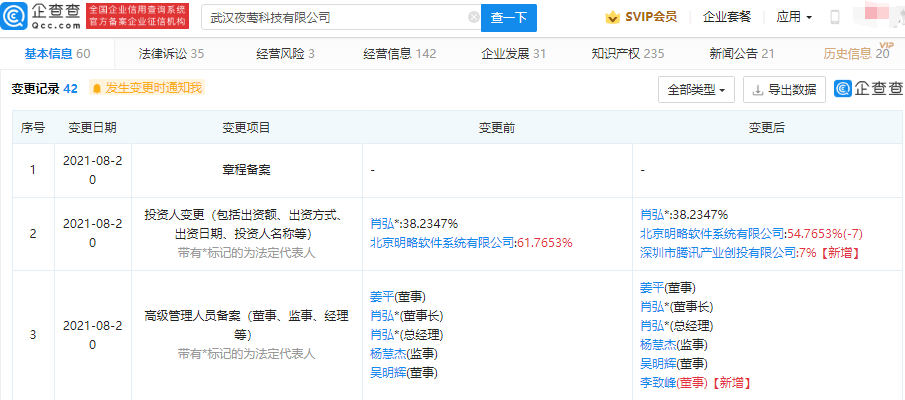The height and width of the screenshot is (400, 905).
Task: Open 杨慧杰 link in 变更后 column
Action: (658, 345)
